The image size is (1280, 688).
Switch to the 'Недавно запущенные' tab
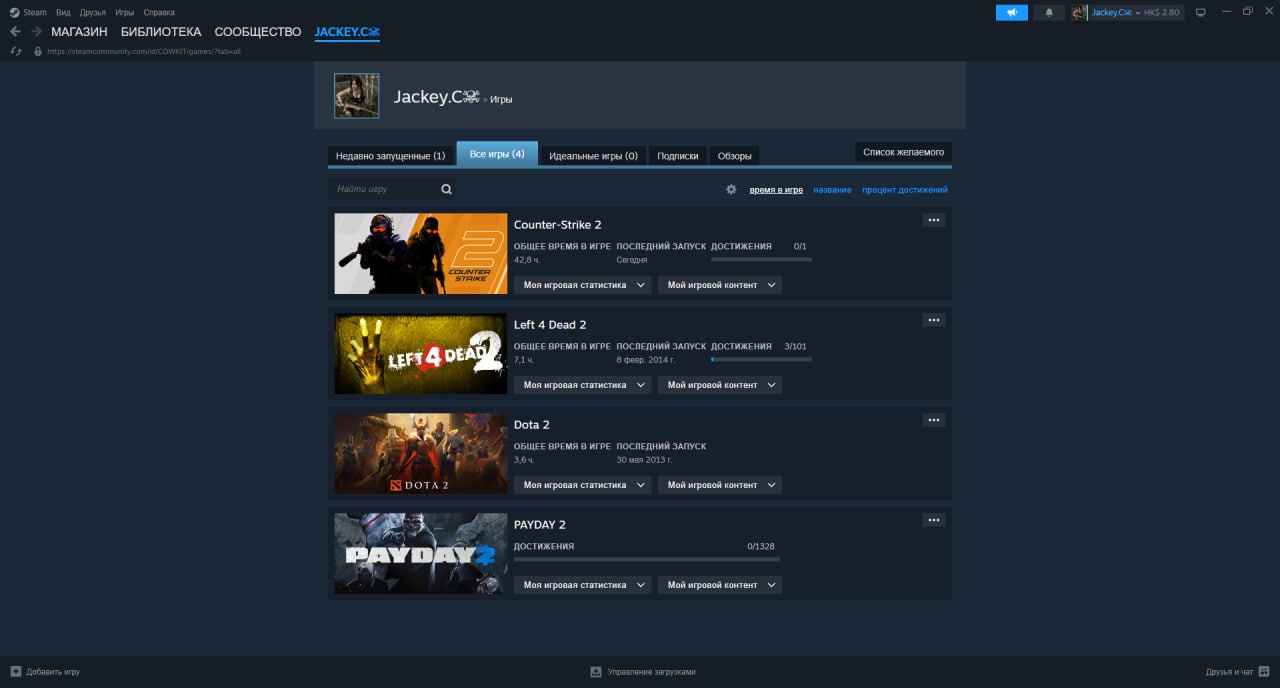(390, 156)
